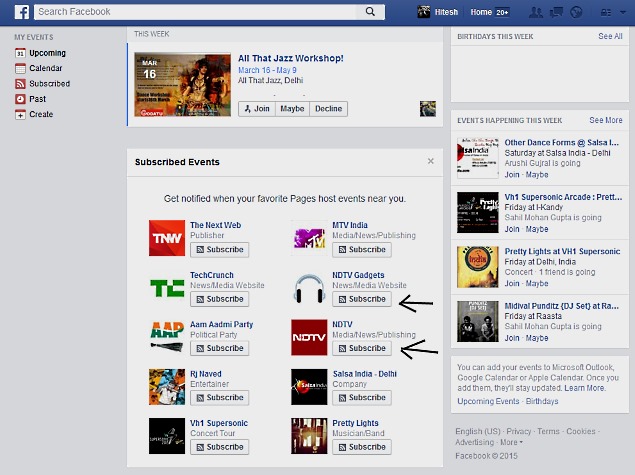Expand More footer dropdown
The height and width of the screenshot is (475, 635).
point(511,442)
